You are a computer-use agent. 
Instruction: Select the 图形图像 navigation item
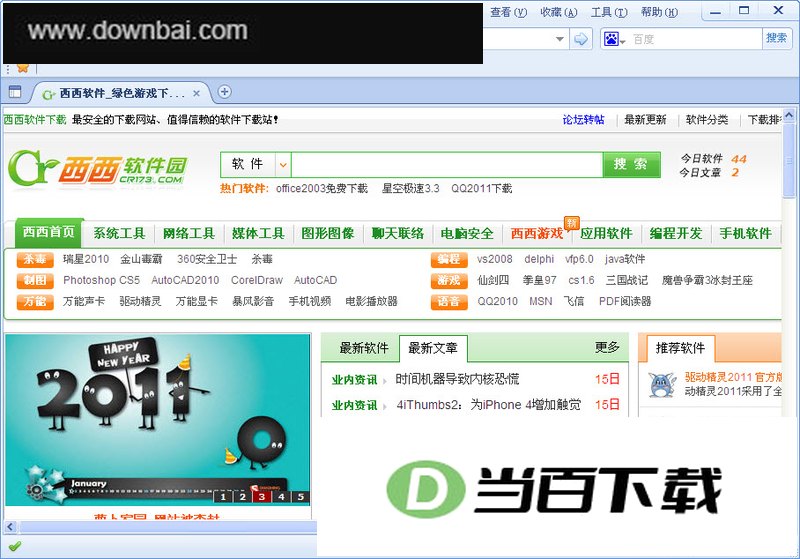pos(328,234)
